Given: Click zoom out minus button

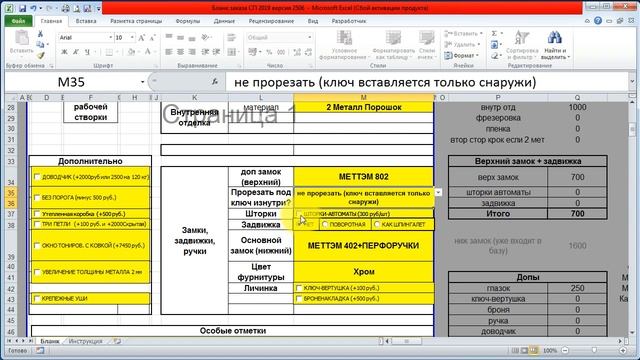Looking at the screenshot, I should click(565, 351).
